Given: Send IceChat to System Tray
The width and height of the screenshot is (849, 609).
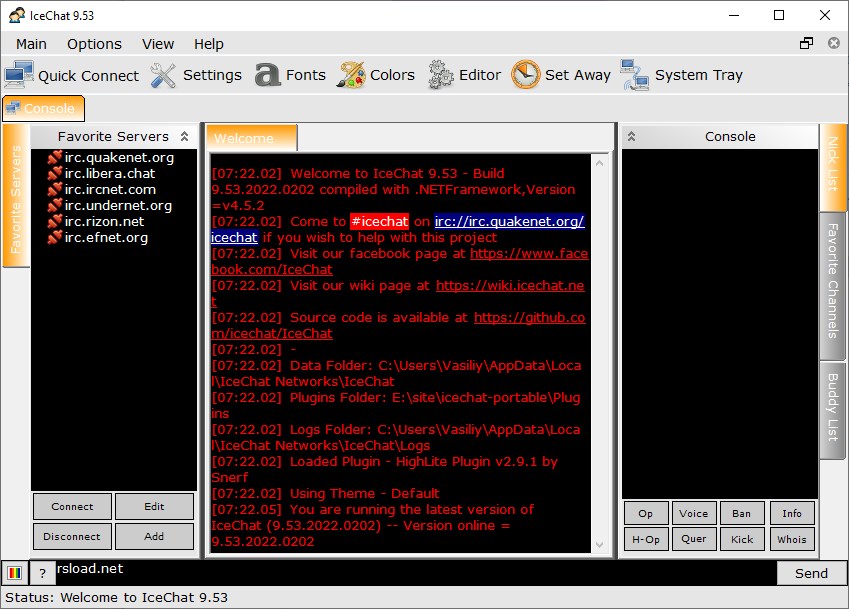Looking at the screenshot, I should (x=634, y=75).
